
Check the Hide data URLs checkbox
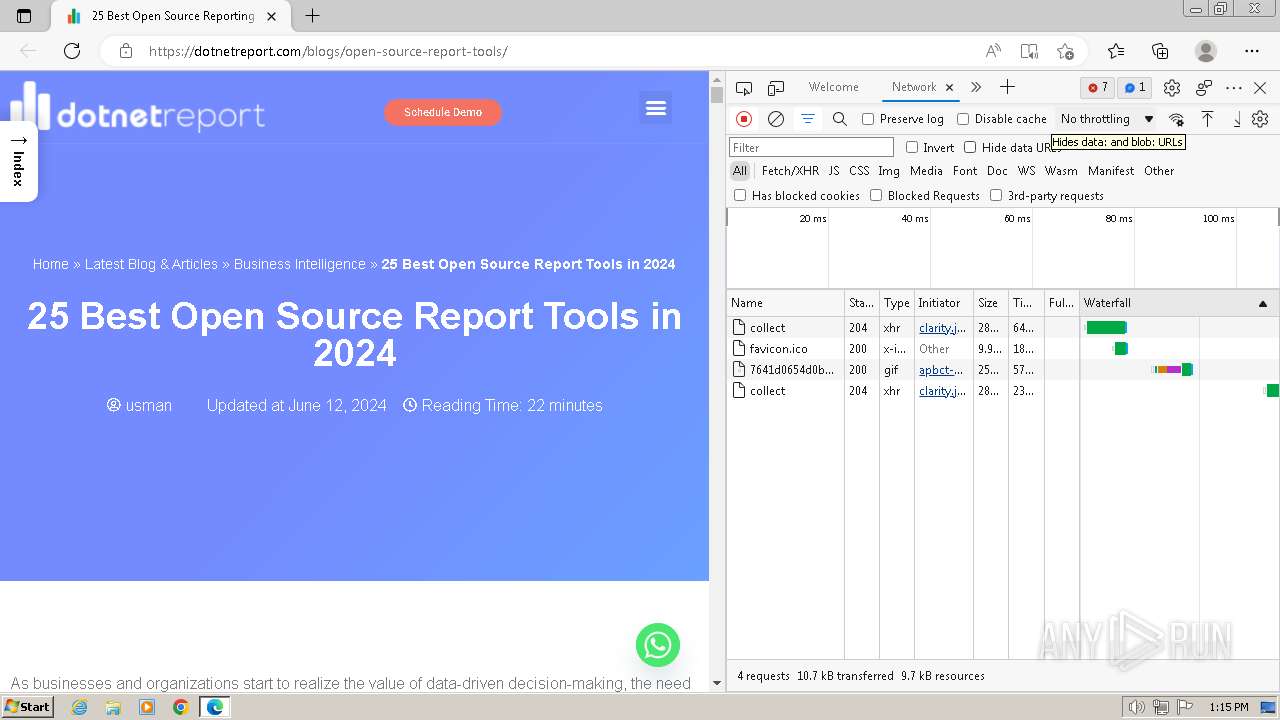coord(970,147)
